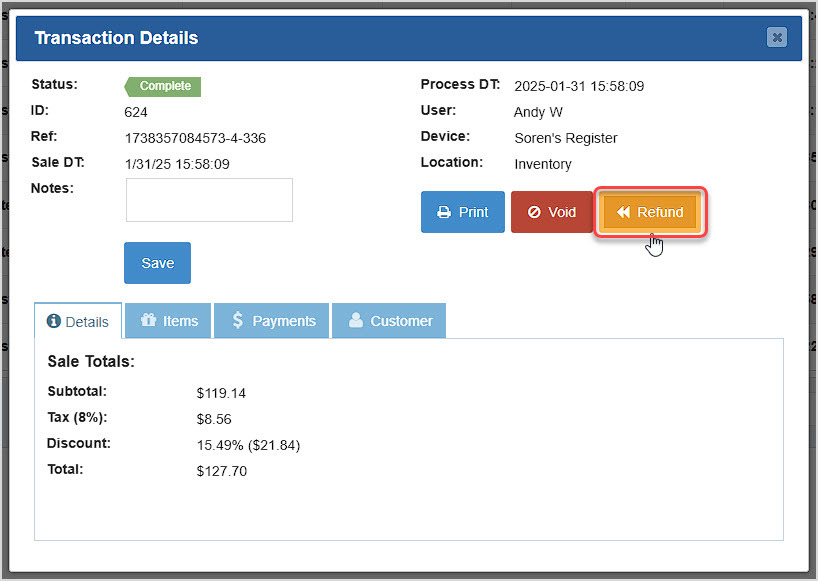
Task: Click the dollar icon on the Payments tab
Action: [238, 320]
